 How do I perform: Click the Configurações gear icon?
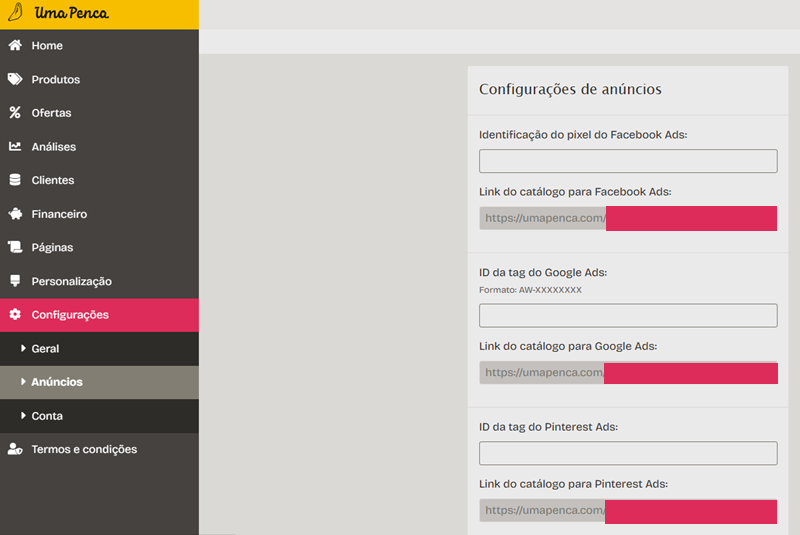click(15, 315)
